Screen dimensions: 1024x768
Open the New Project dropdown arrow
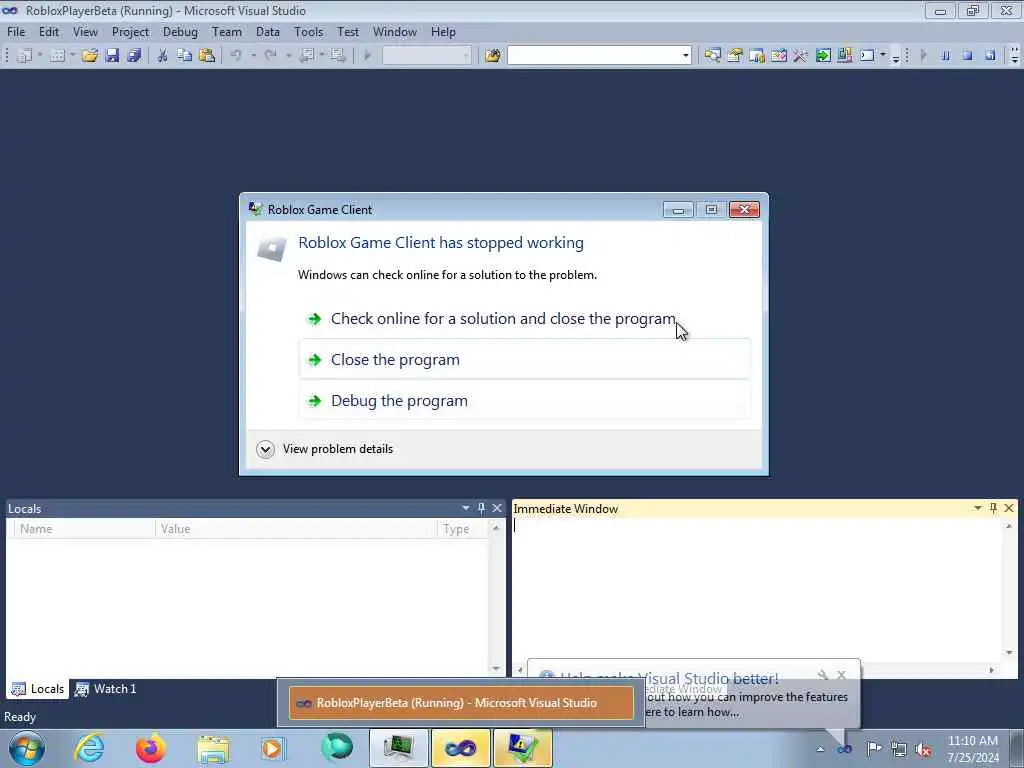(40, 56)
